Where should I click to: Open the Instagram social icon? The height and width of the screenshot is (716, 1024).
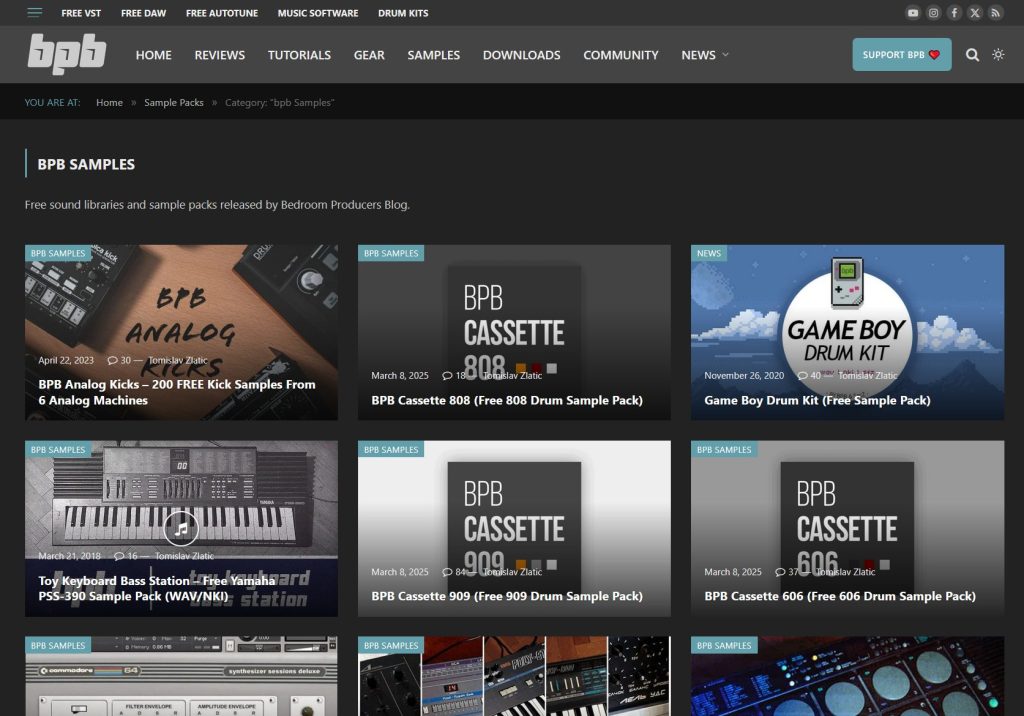(x=934, y=12)
